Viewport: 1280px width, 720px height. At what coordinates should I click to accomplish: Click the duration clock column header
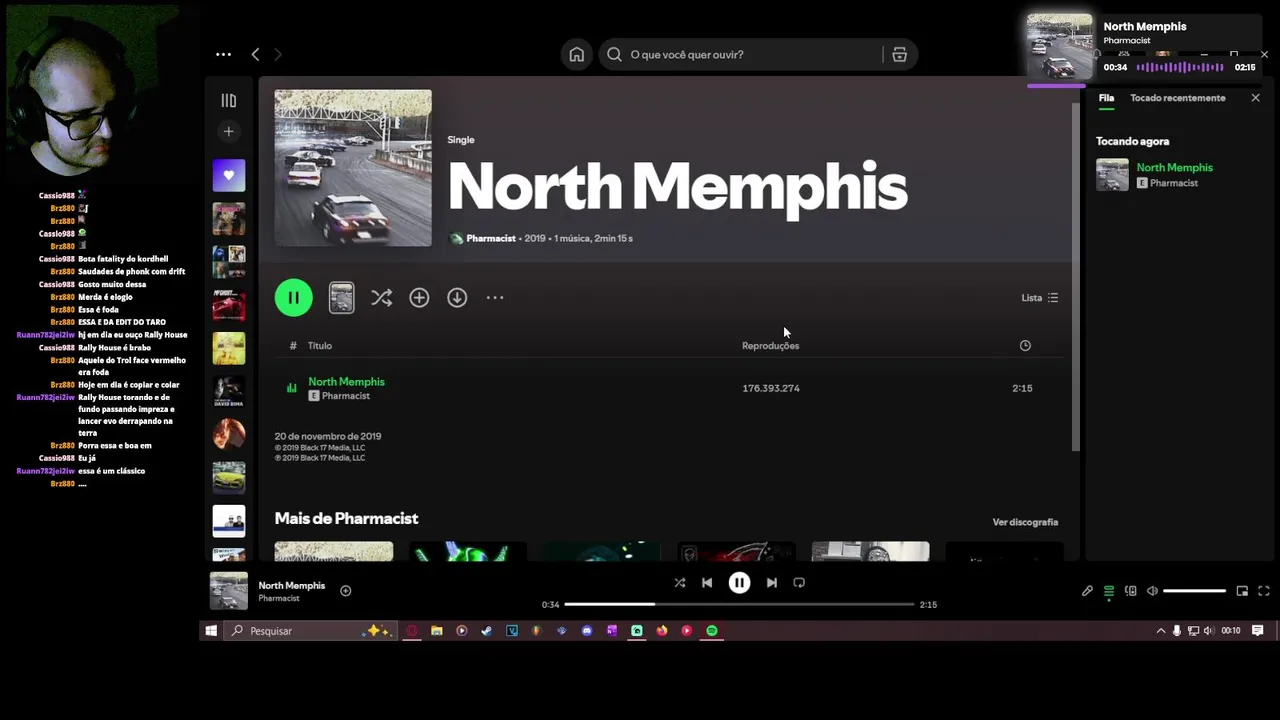click(x=1025, y=346)
